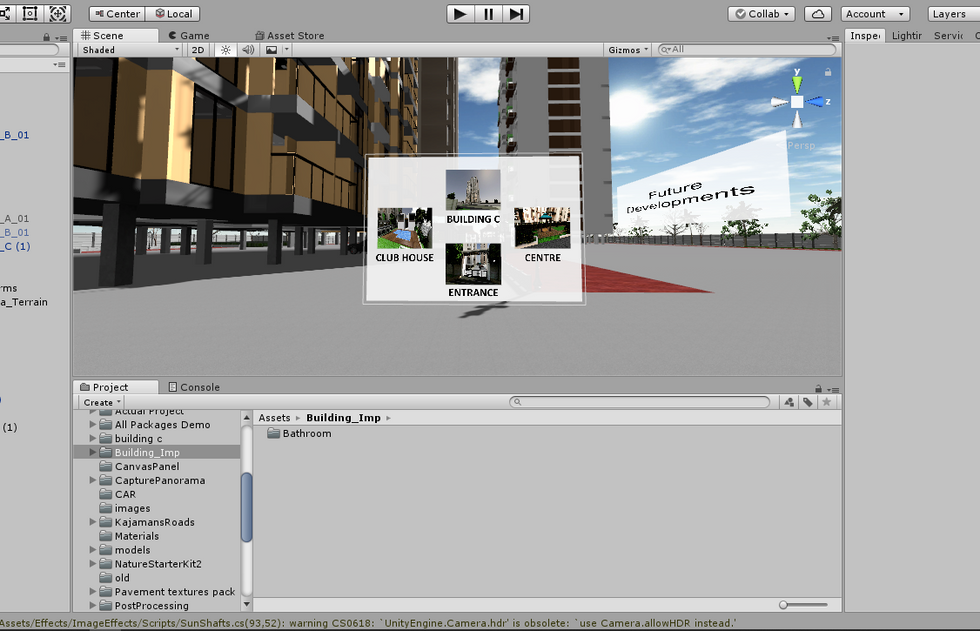Screen dimensions: 980x631
Task: Click the Assets breadcrumb link
Action: 274,418
